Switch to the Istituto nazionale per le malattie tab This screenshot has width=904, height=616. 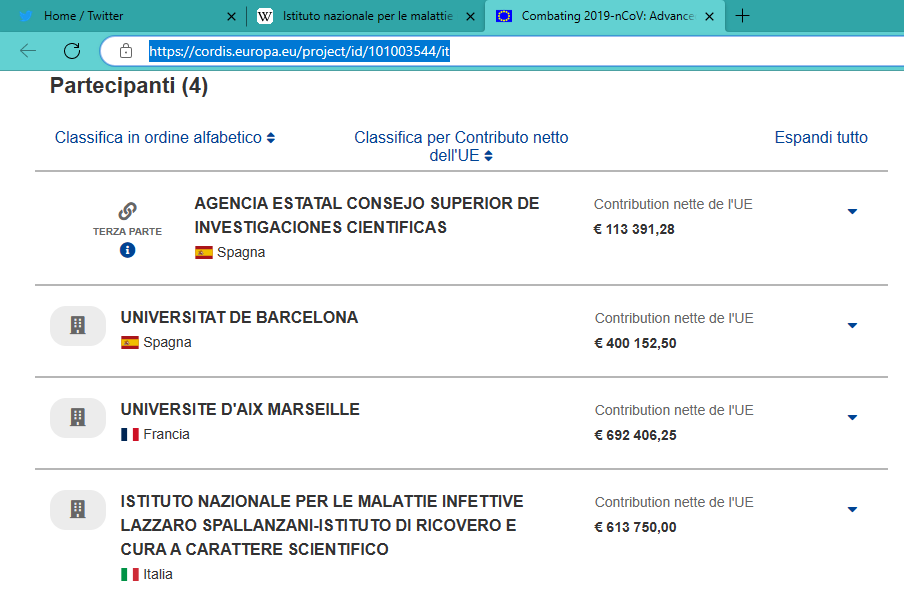(366, 16)
